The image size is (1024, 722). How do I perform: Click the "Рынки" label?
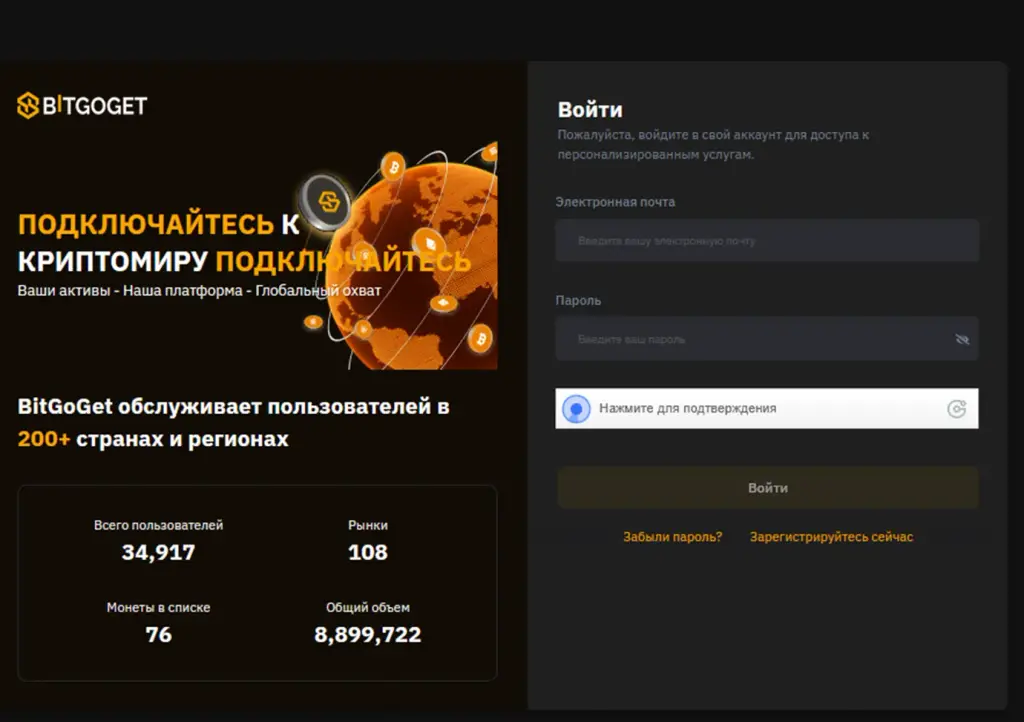pos(368,525)
